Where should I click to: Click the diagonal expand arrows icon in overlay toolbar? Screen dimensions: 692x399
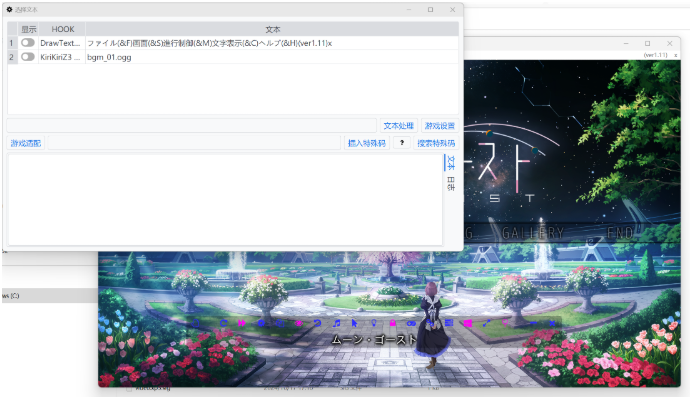tap(486, 323)
